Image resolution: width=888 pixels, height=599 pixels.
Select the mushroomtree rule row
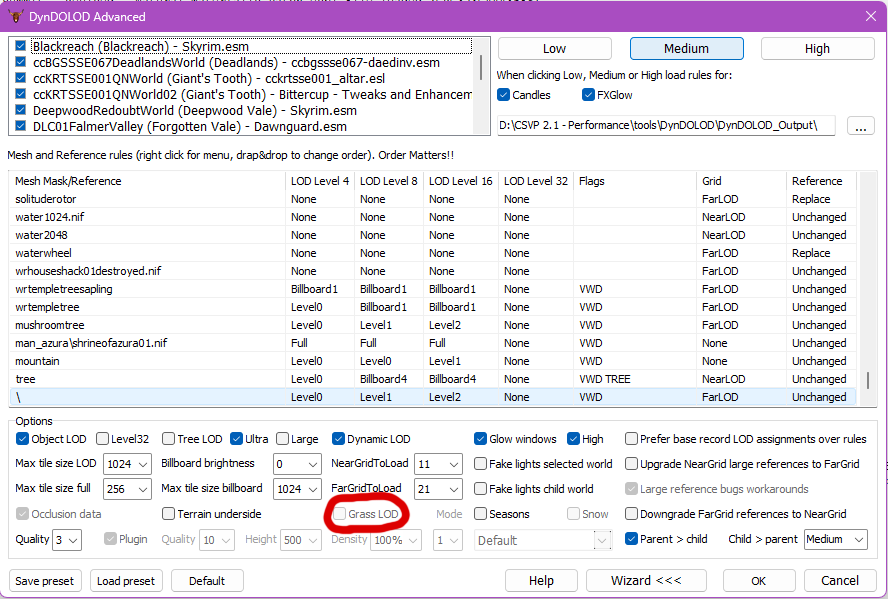[x=48, y=325]
